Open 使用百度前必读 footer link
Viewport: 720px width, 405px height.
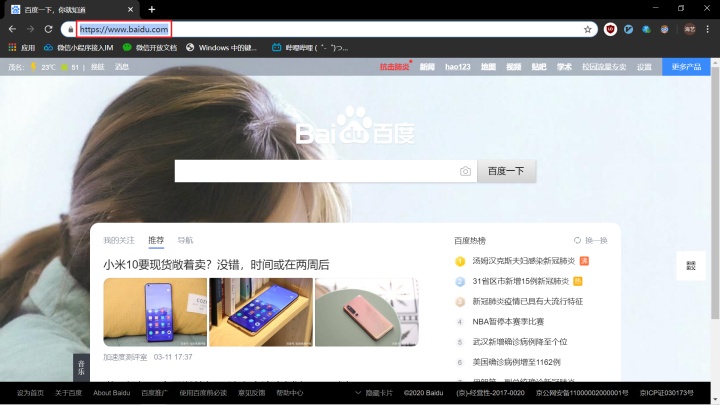(x=203, y=393)
